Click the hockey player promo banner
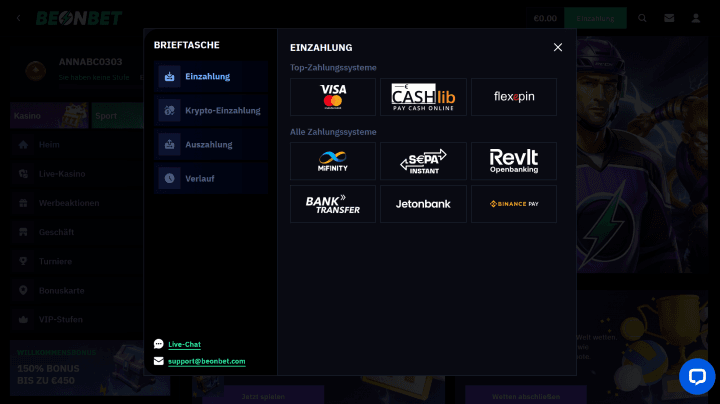The image size is (720, 404). 642,155
